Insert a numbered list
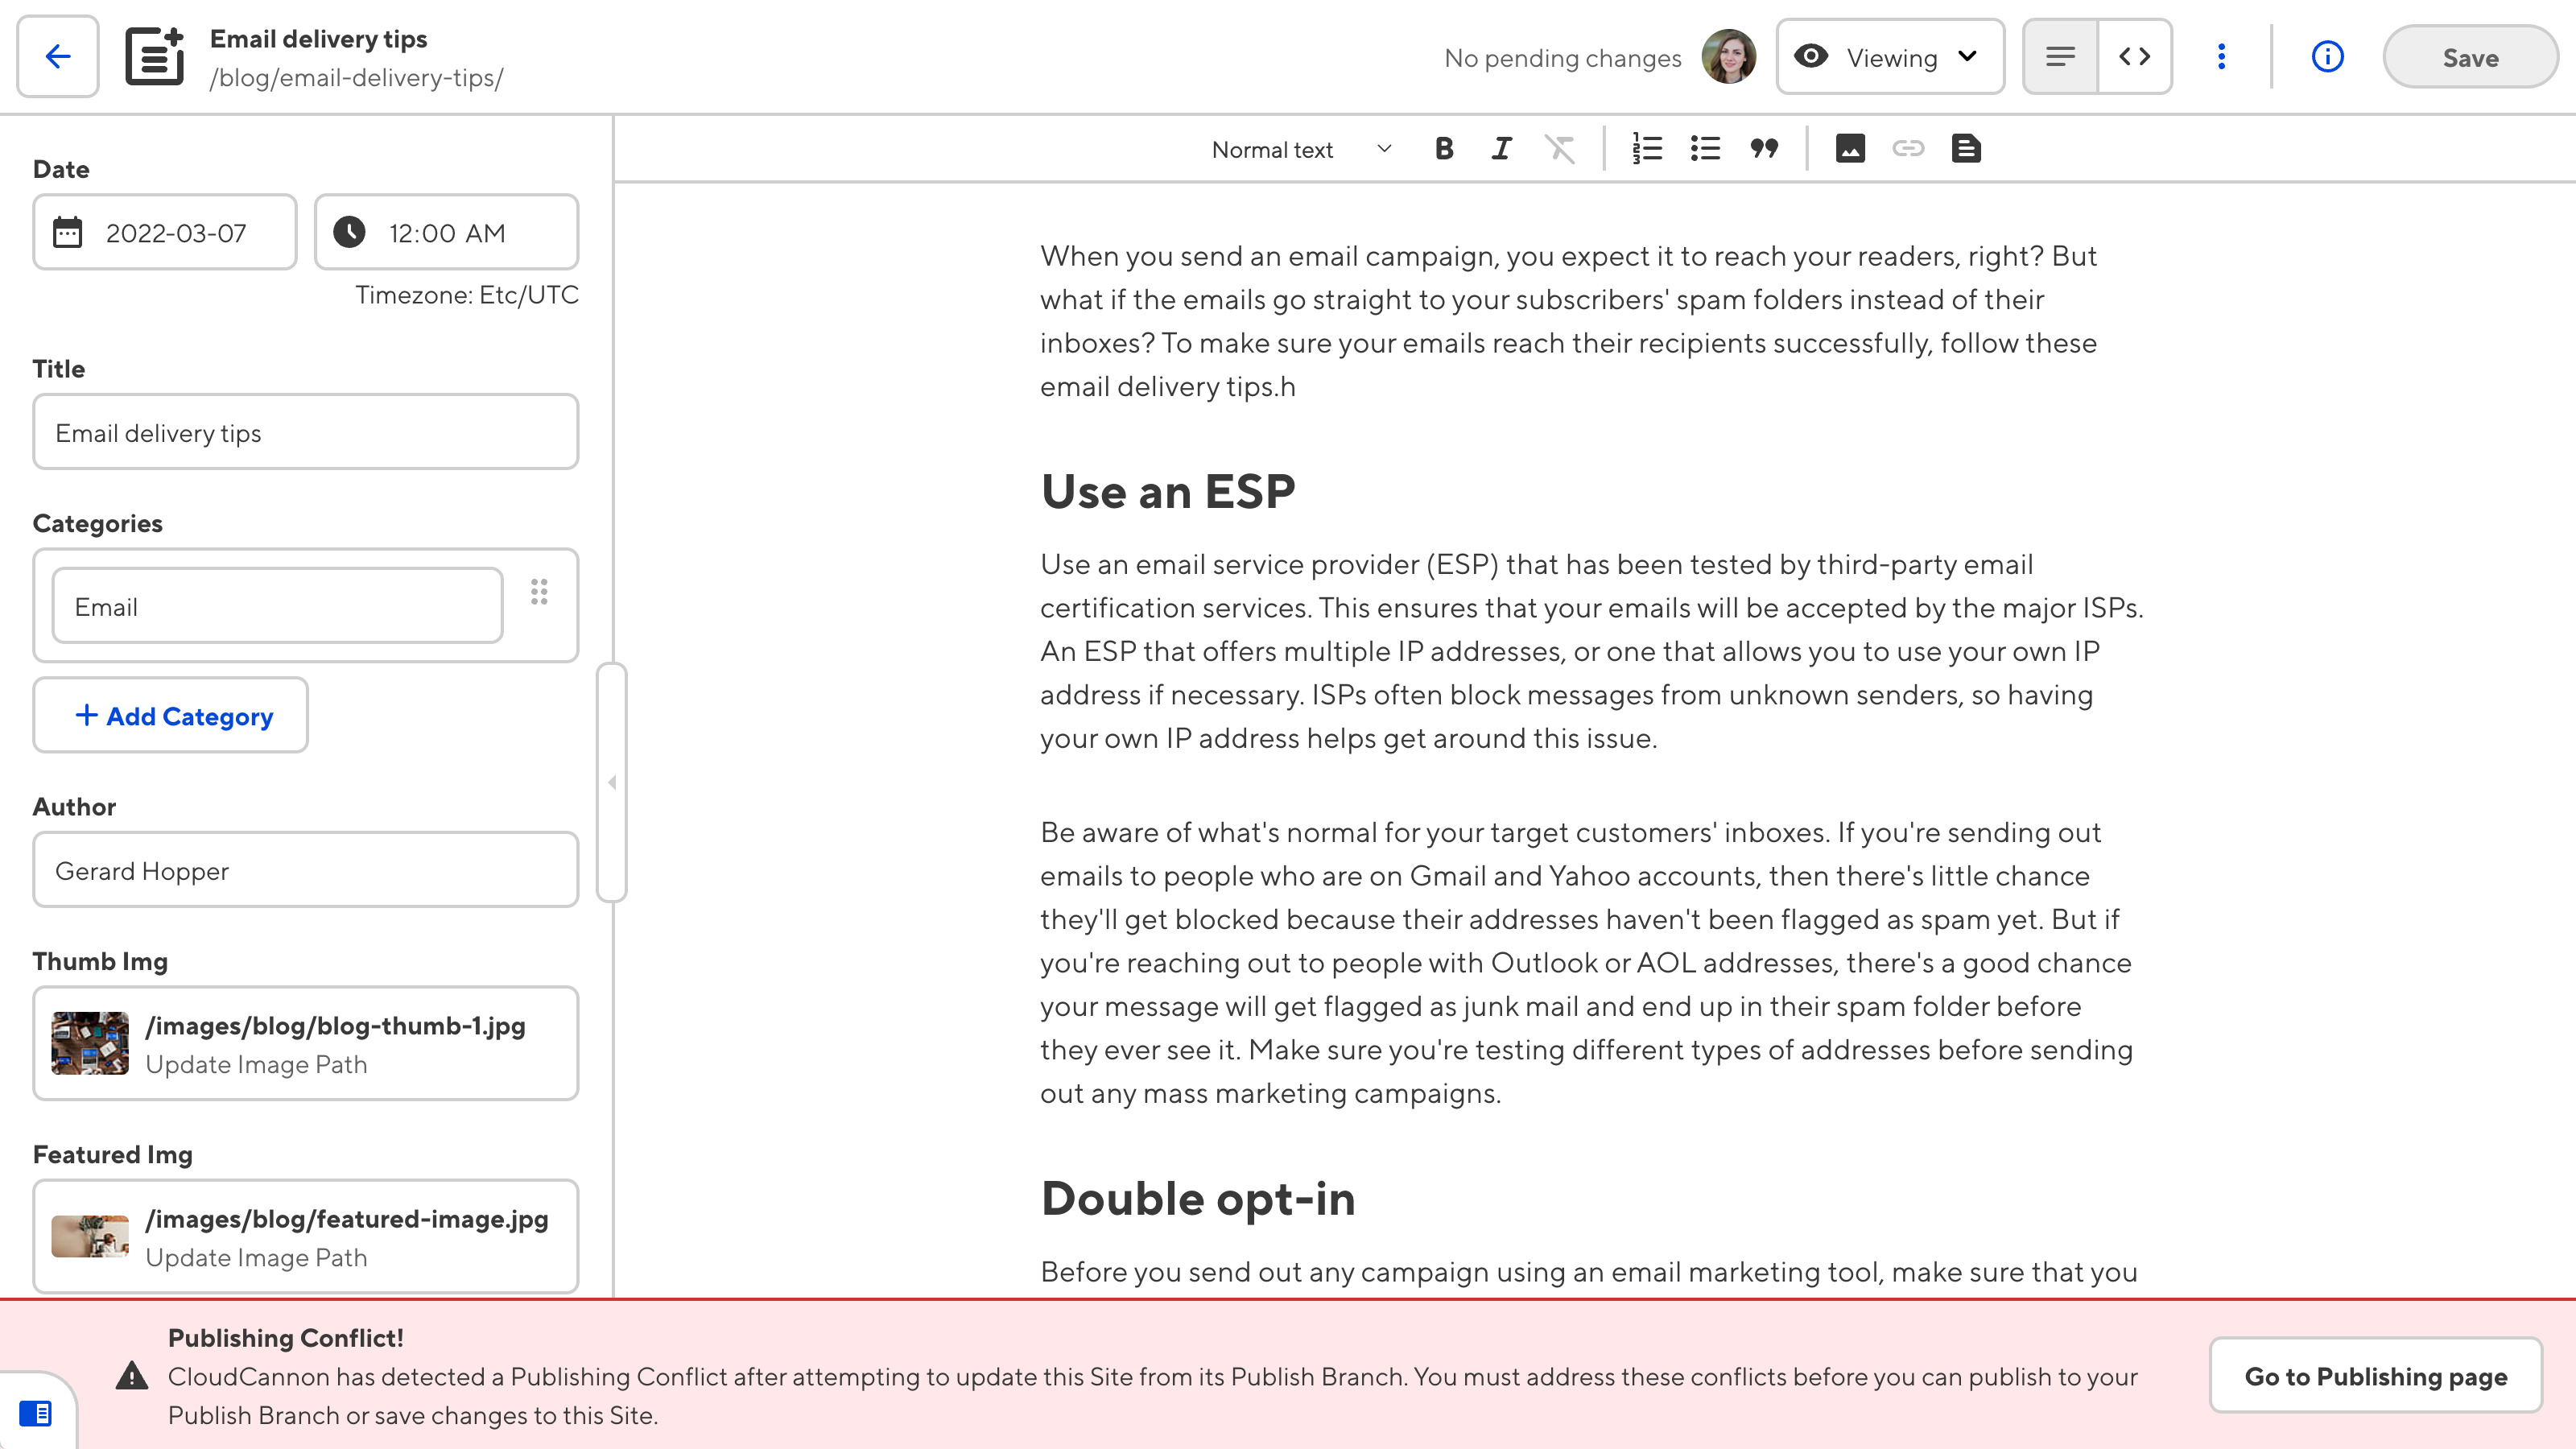2576x1449 pixels. [1647, 149]
